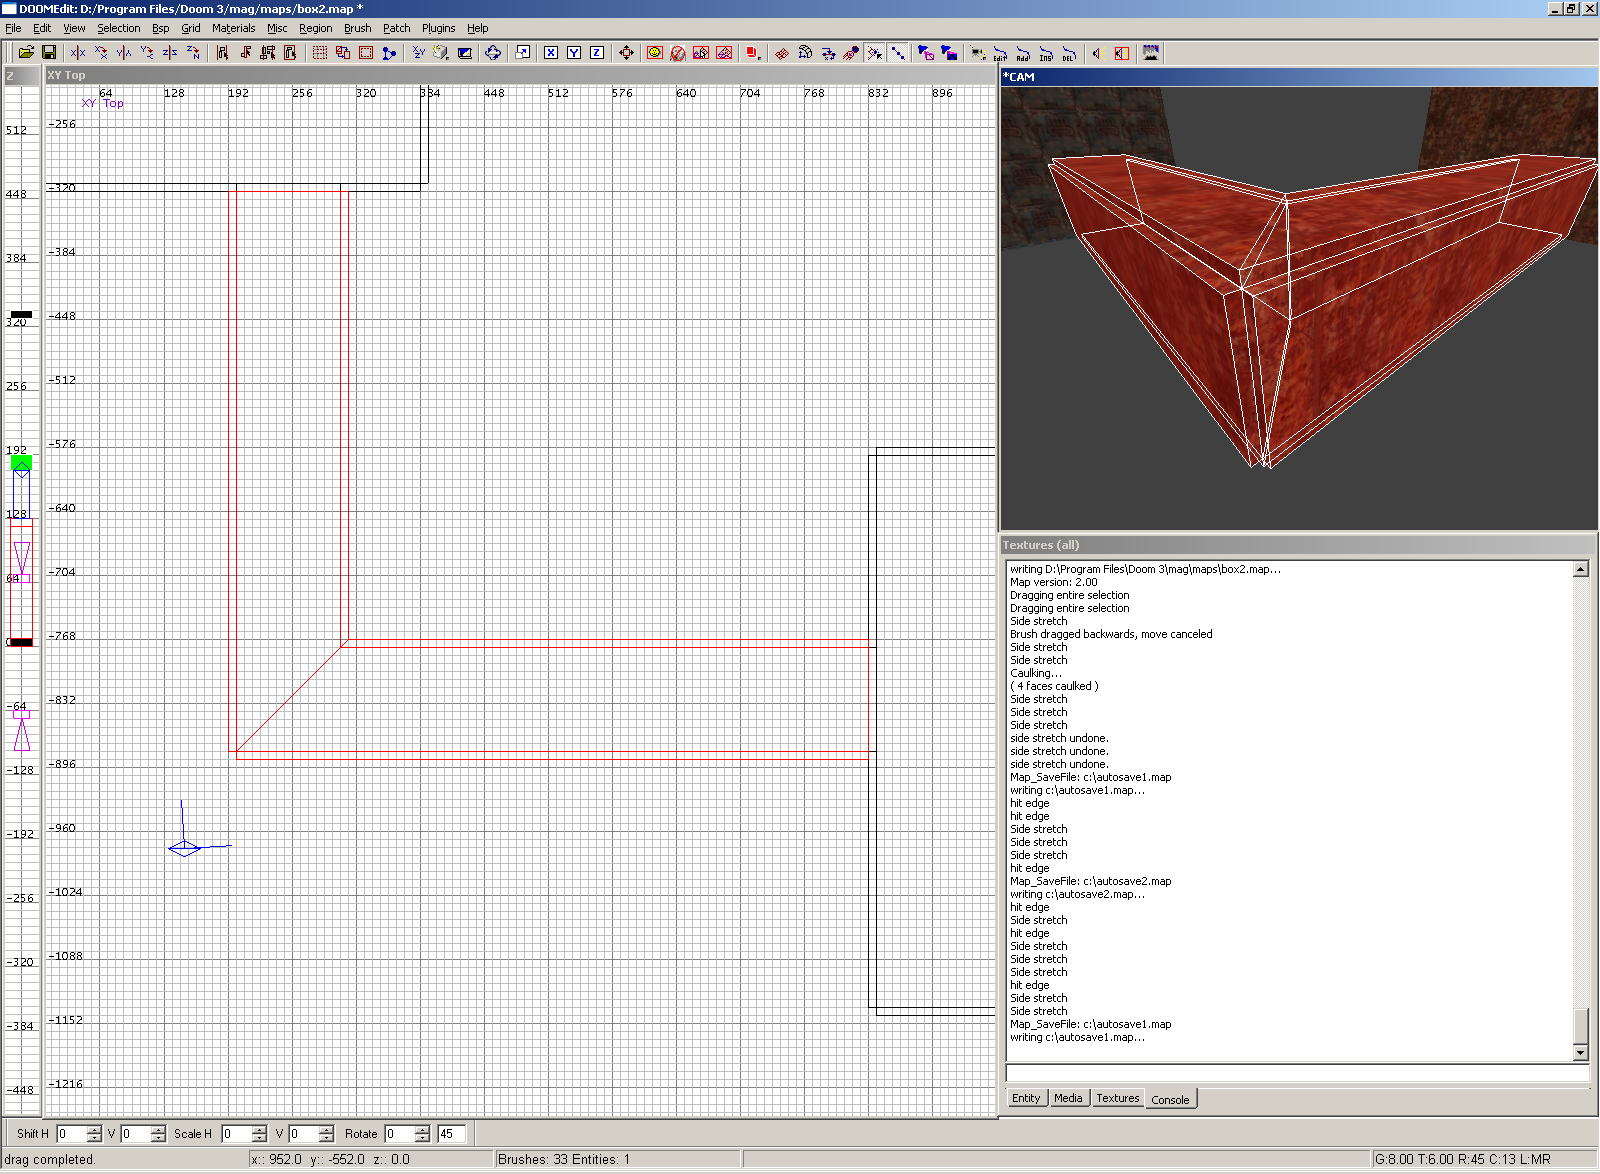Toggle the Z axis lock button
Viewport: 1600px width, 1174px height.
click(x=597, y=53)
